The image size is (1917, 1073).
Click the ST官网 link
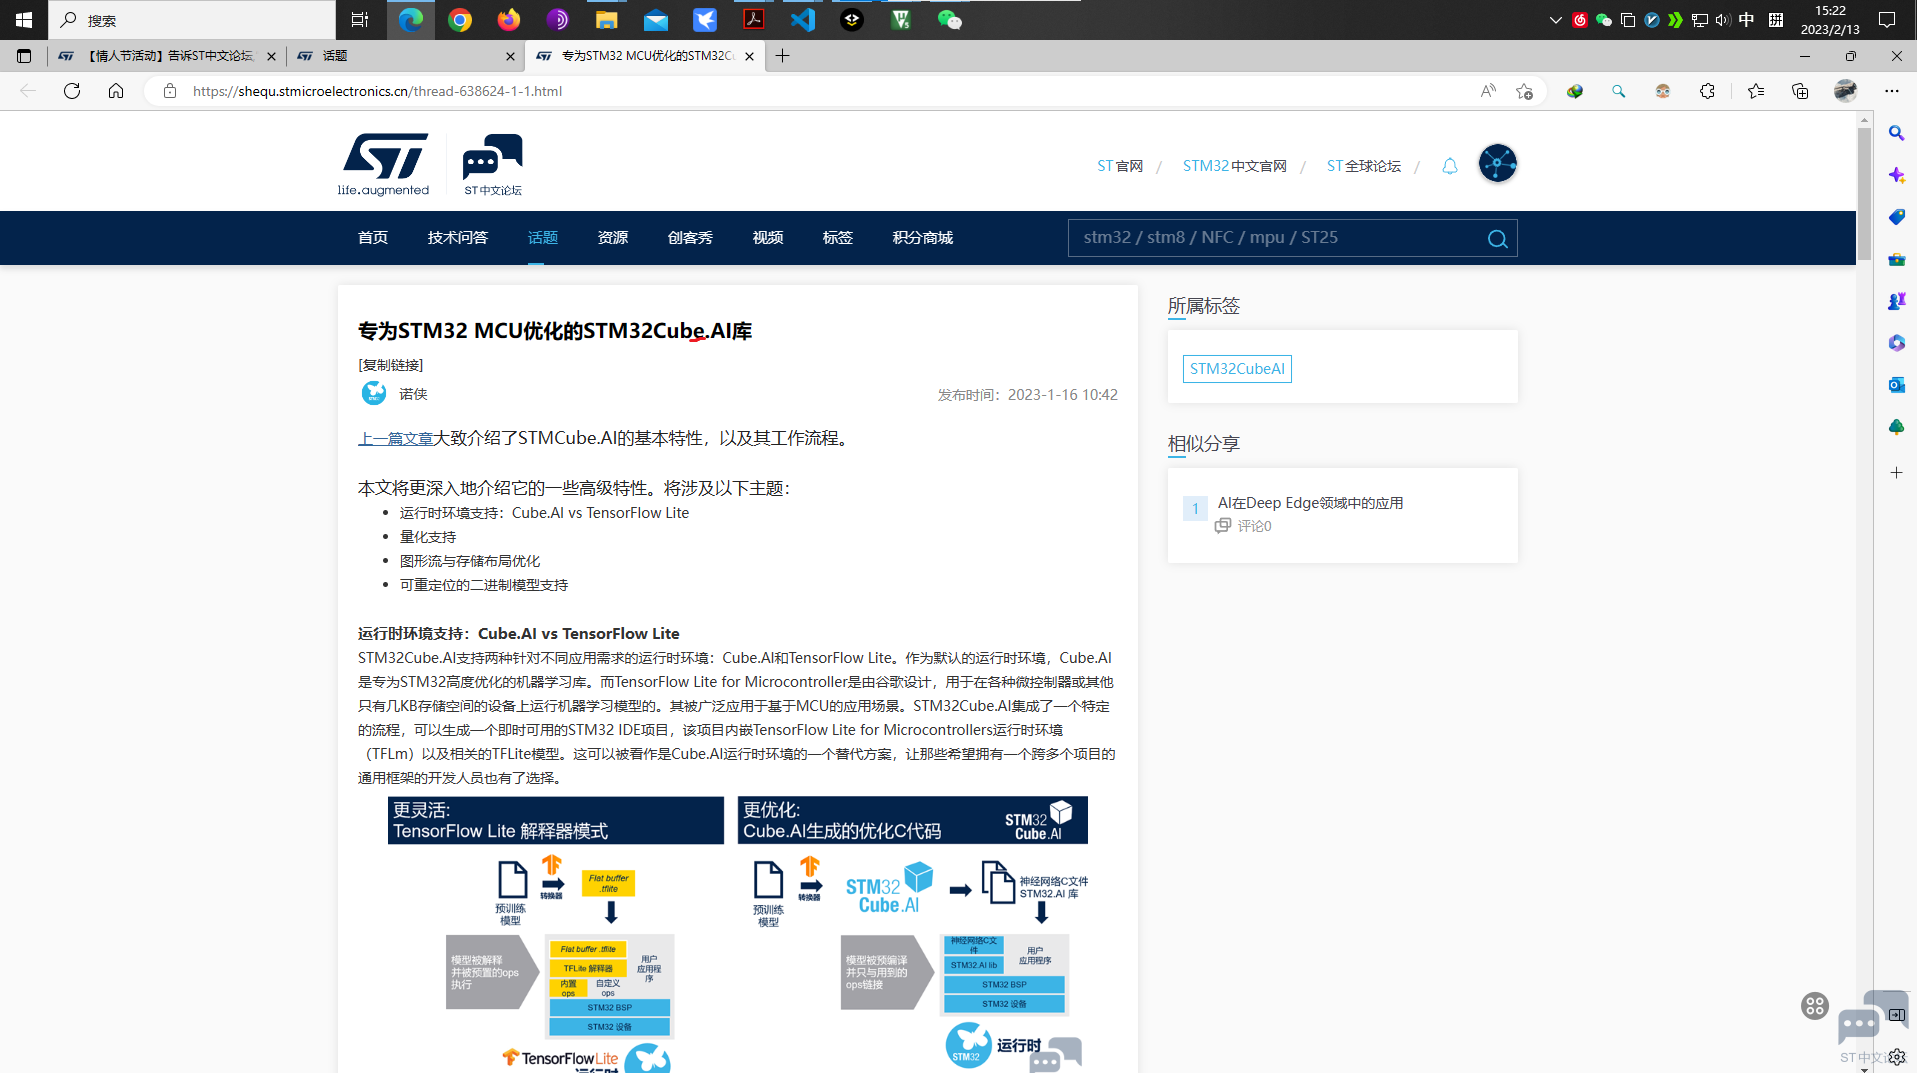coord(1120,166)
